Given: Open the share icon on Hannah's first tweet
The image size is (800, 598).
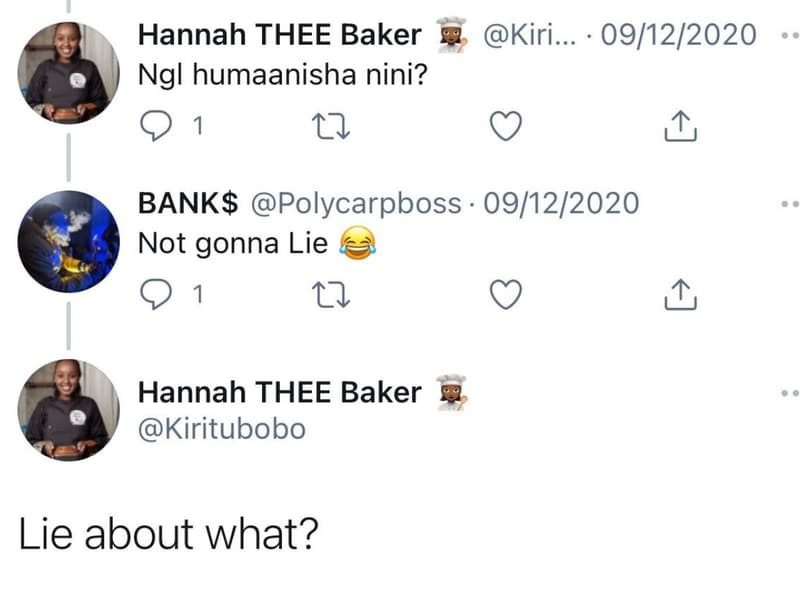Looking at the screenshot, I should click(681, 126).
